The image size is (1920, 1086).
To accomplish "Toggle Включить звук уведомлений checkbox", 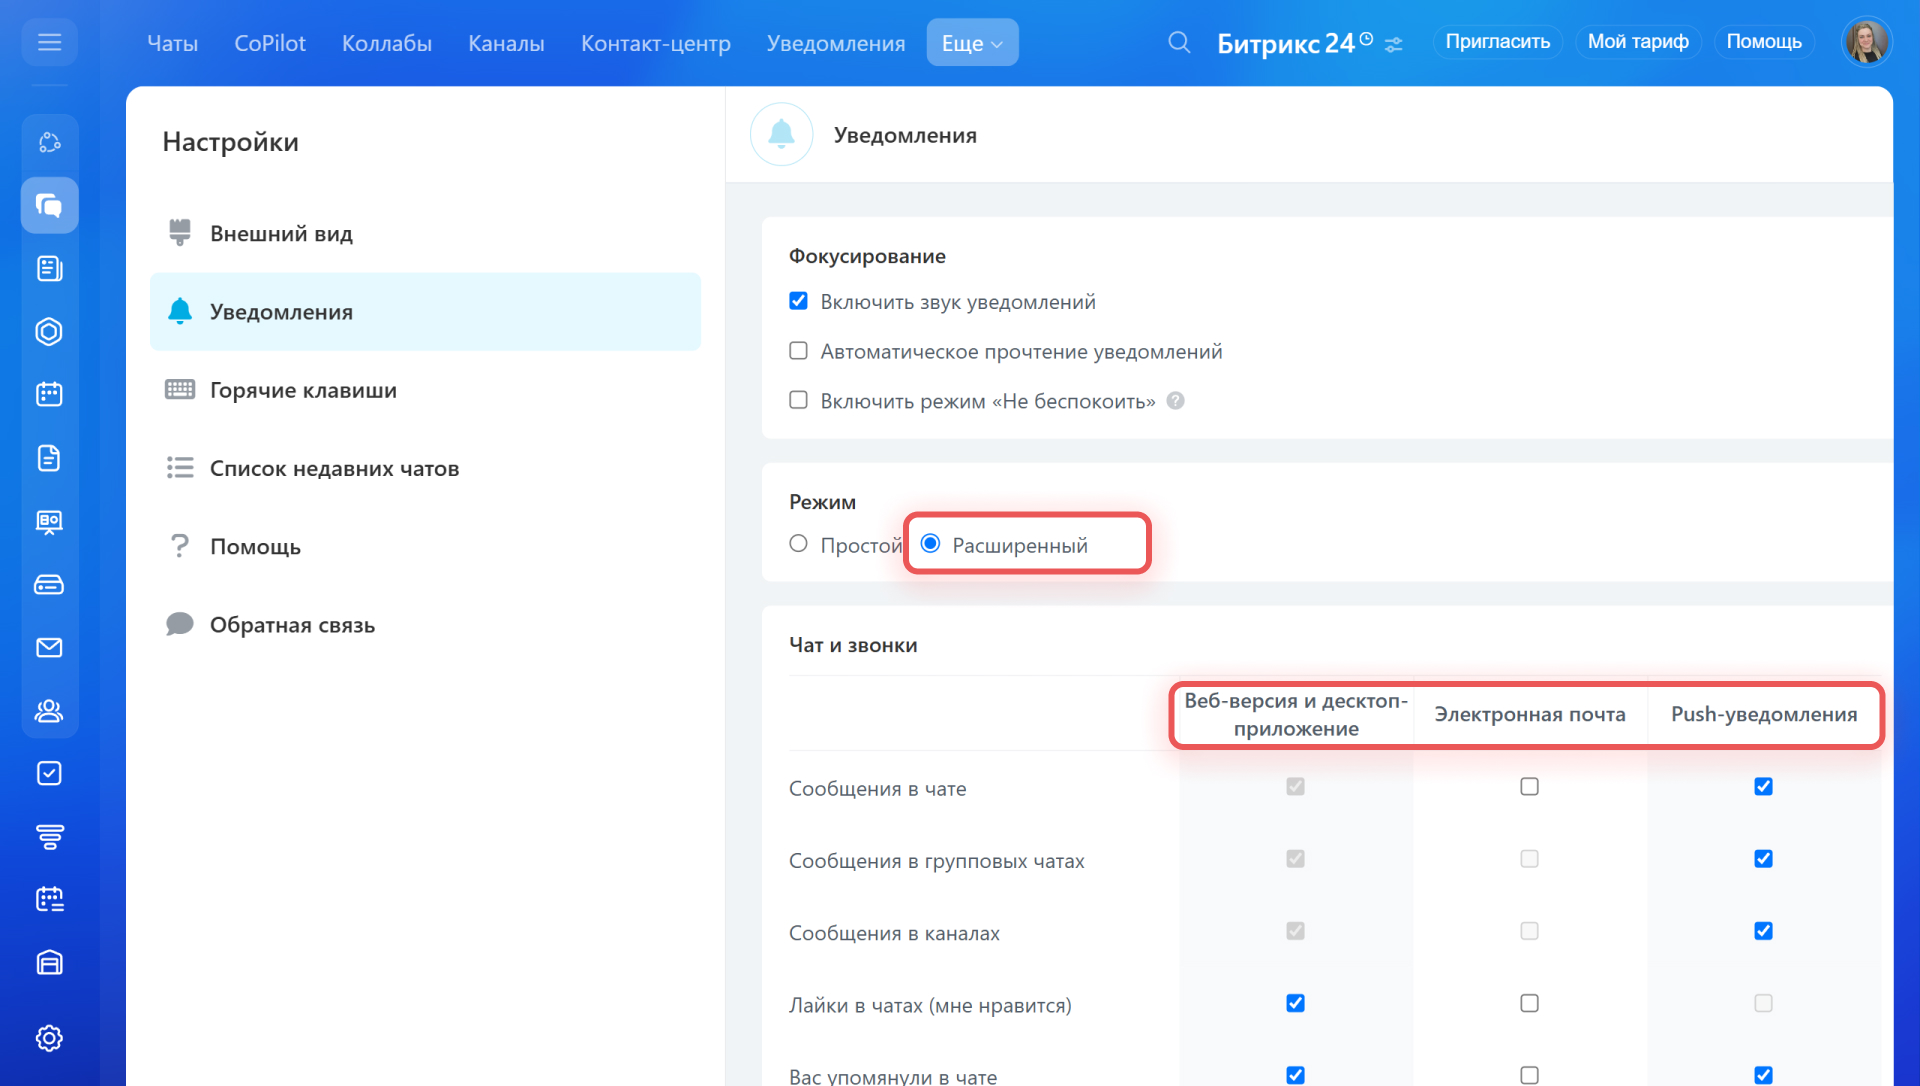I will coord(798,301).
